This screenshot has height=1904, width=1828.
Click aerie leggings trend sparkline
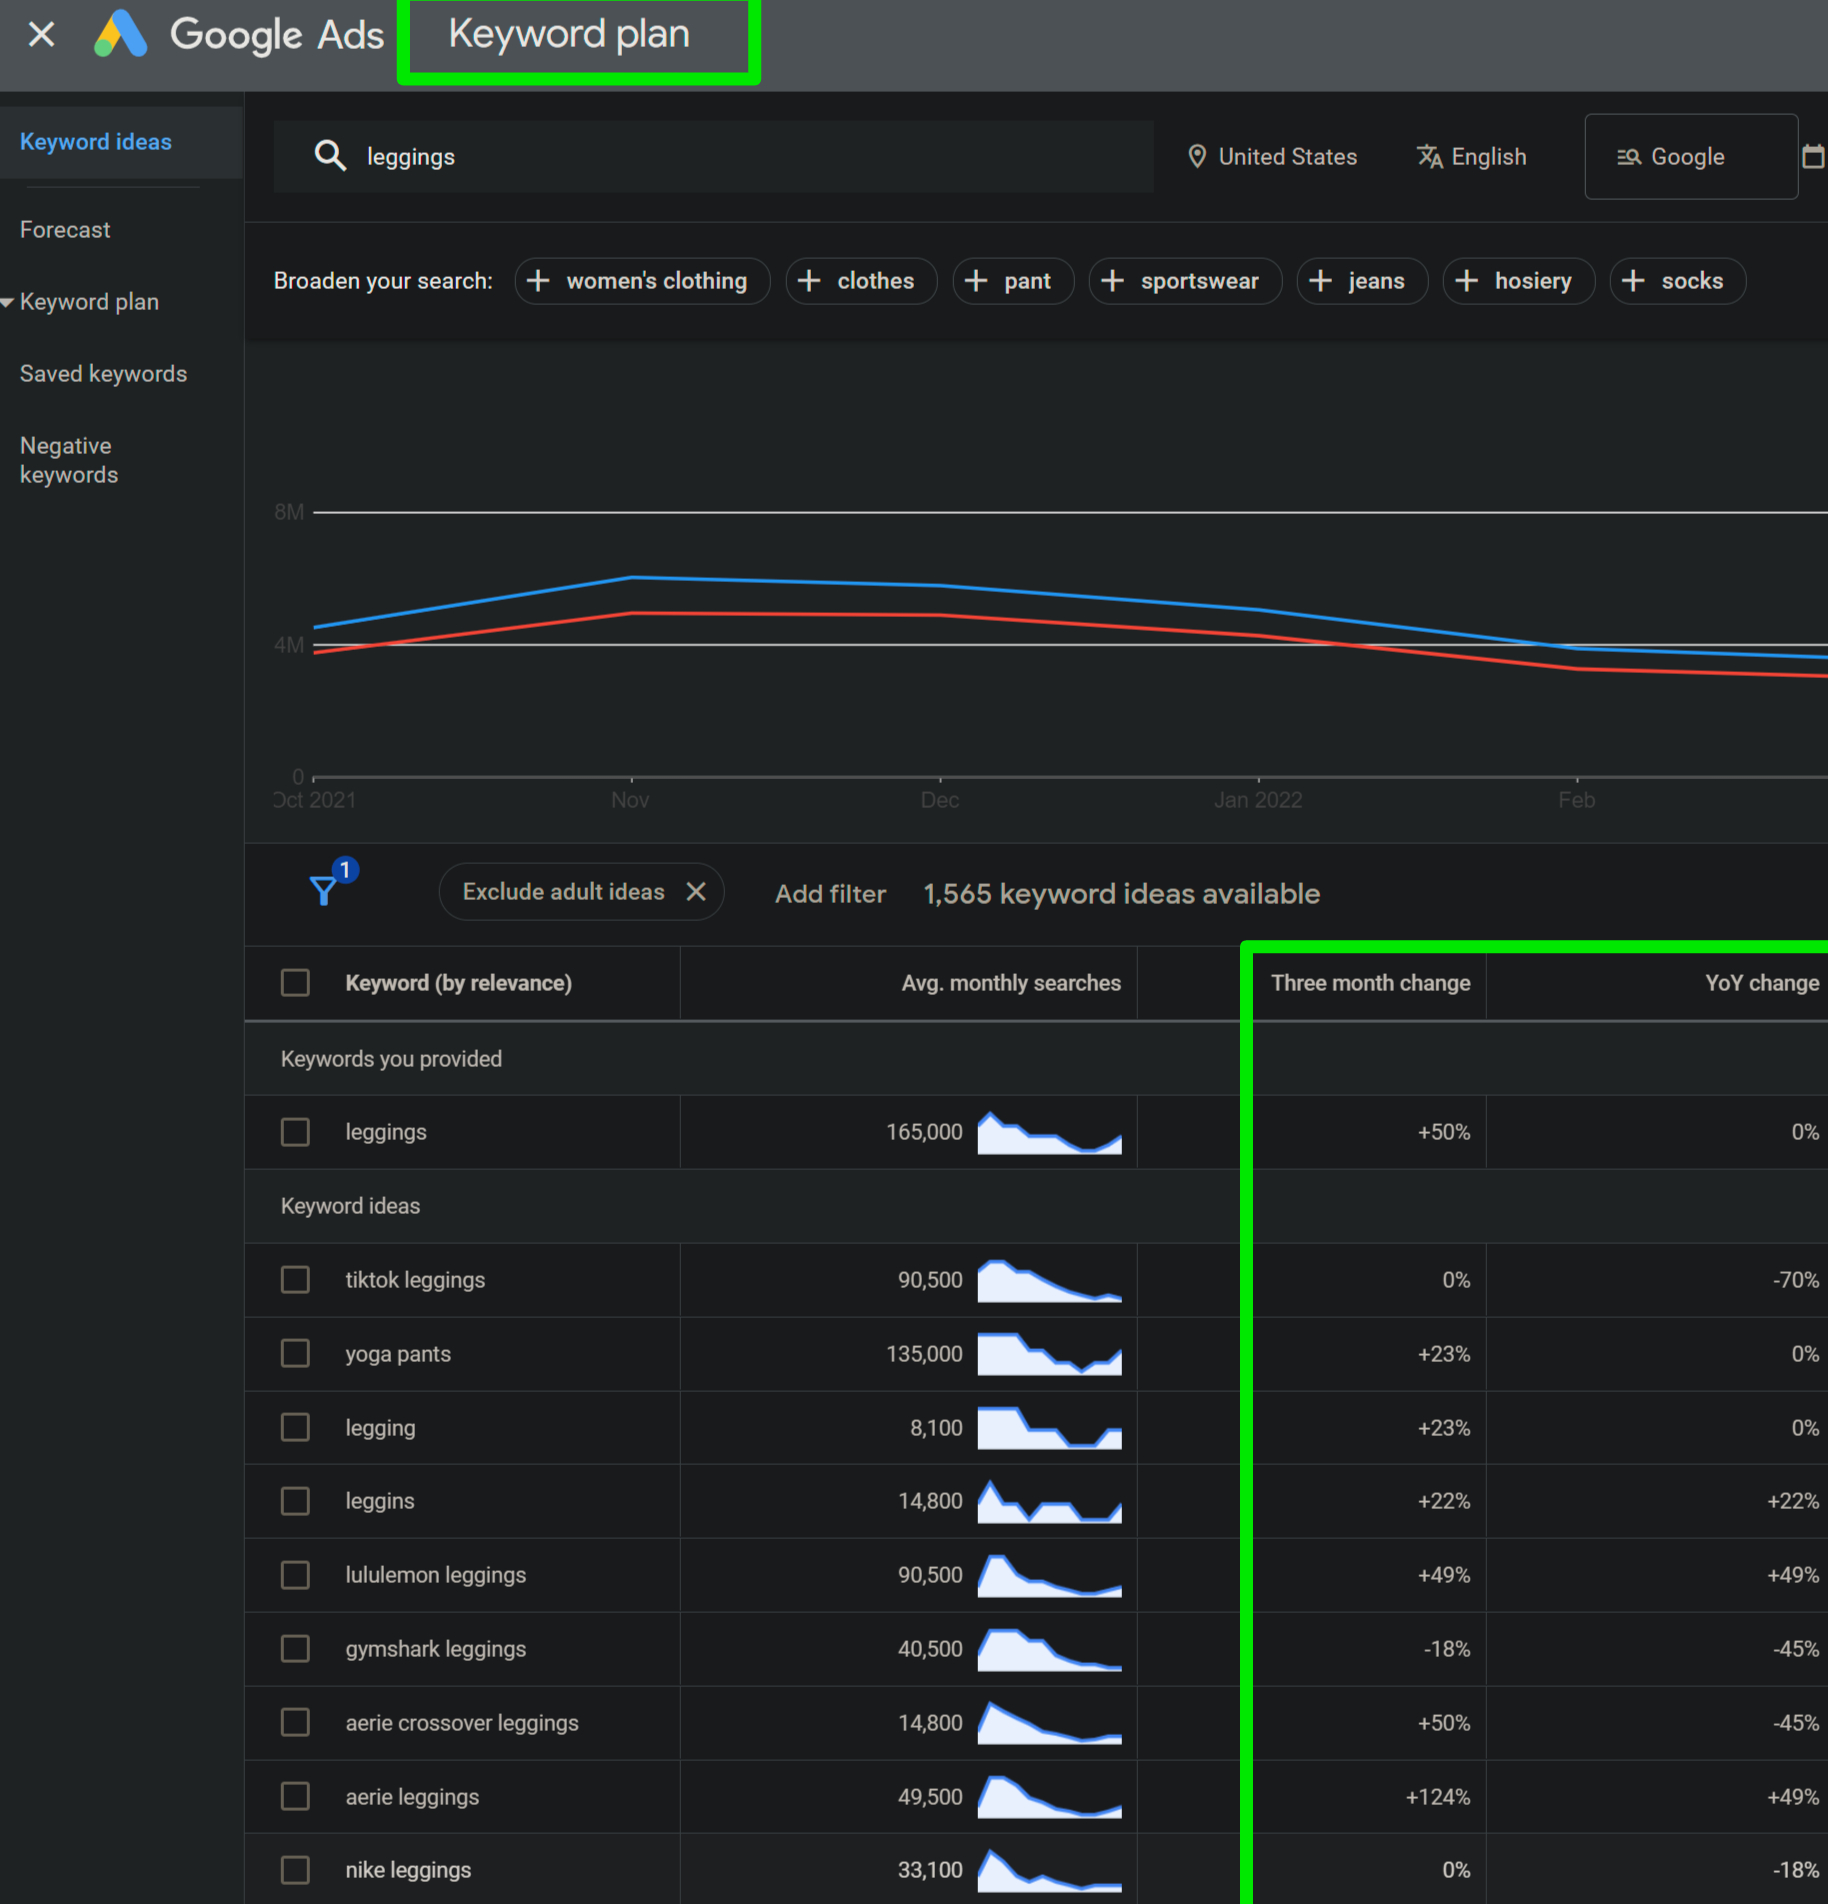(1049, 1797)
